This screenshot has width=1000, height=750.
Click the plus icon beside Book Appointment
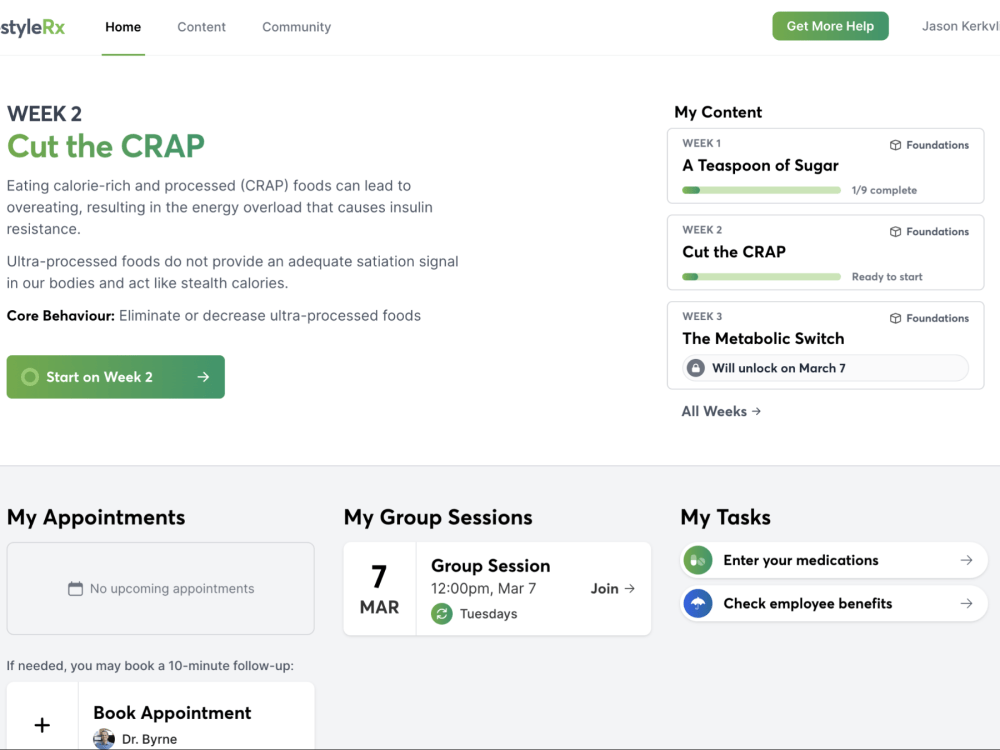point(42,724)
